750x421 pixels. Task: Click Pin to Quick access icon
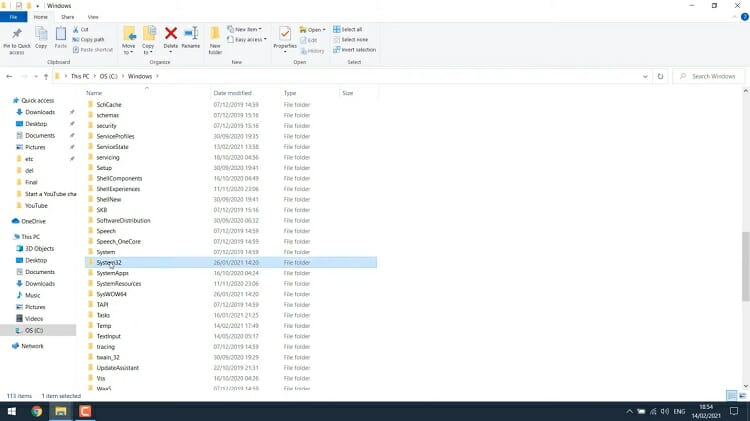[x=17, y=33]
